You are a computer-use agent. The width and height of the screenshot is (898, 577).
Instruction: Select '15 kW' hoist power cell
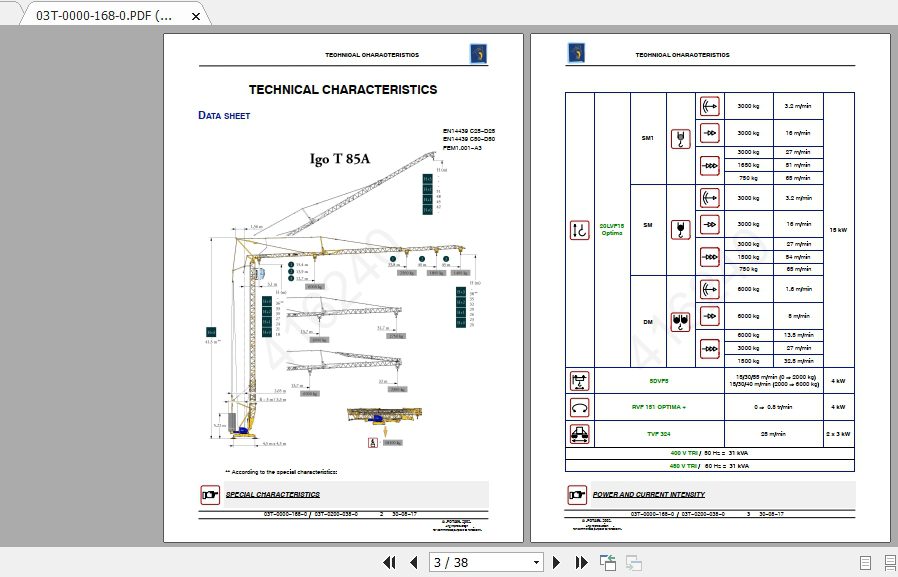coord(838,230)
